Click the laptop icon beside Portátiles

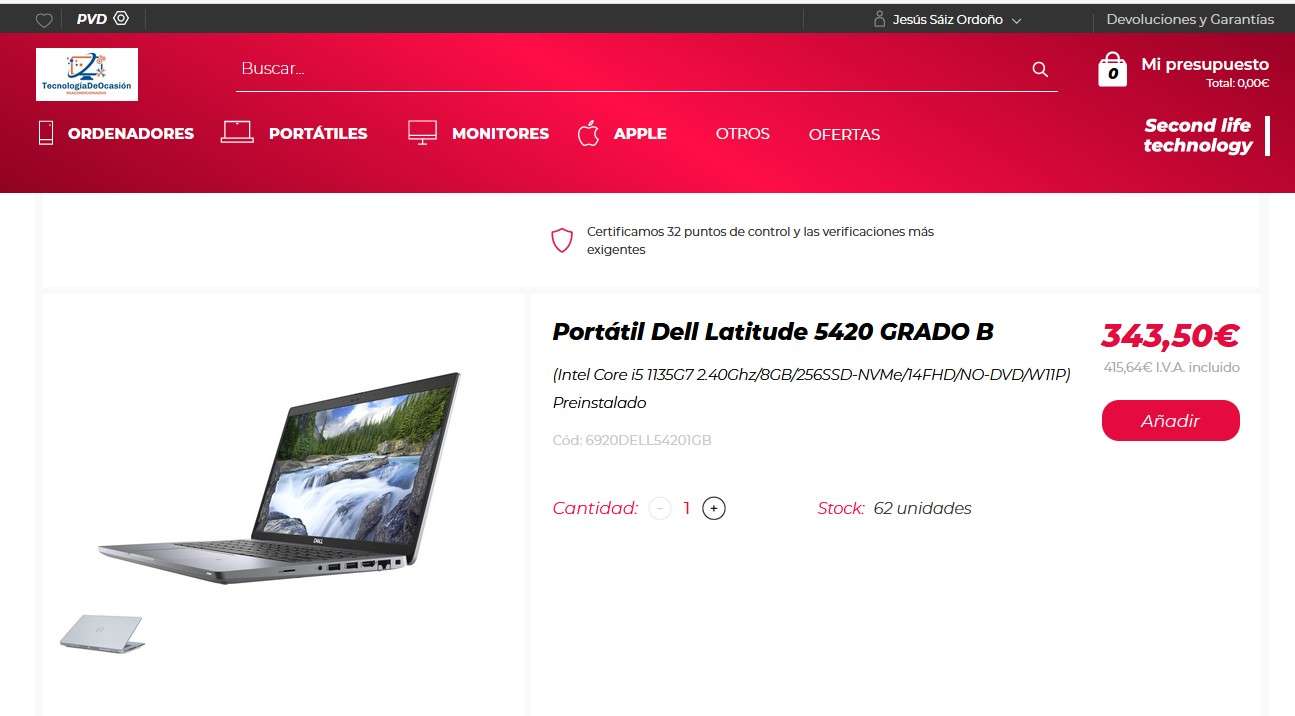point(237,132)
